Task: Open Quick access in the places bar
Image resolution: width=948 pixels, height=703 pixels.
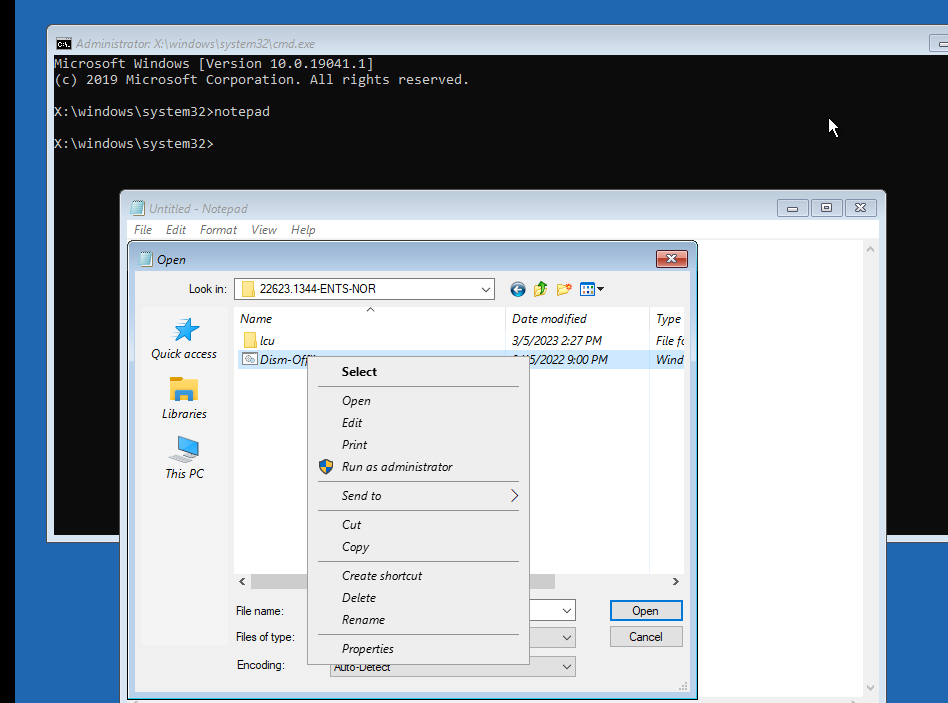Action: (x=184, y=339)
